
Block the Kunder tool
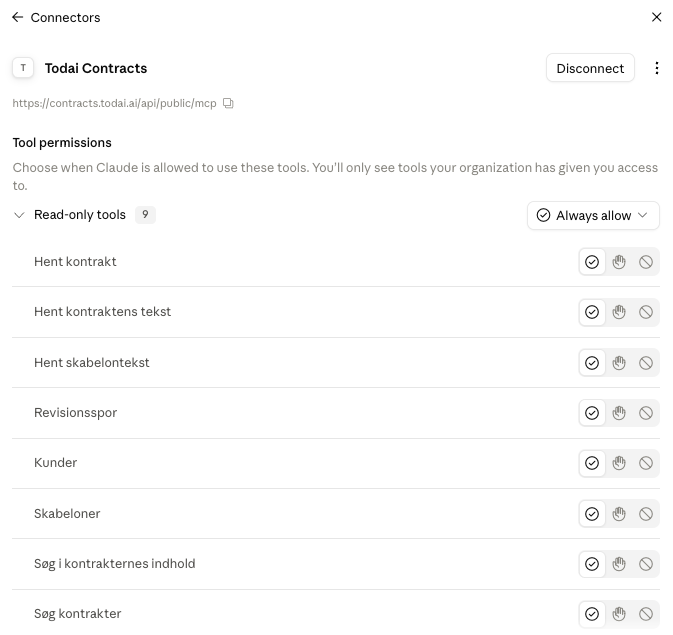646,463
